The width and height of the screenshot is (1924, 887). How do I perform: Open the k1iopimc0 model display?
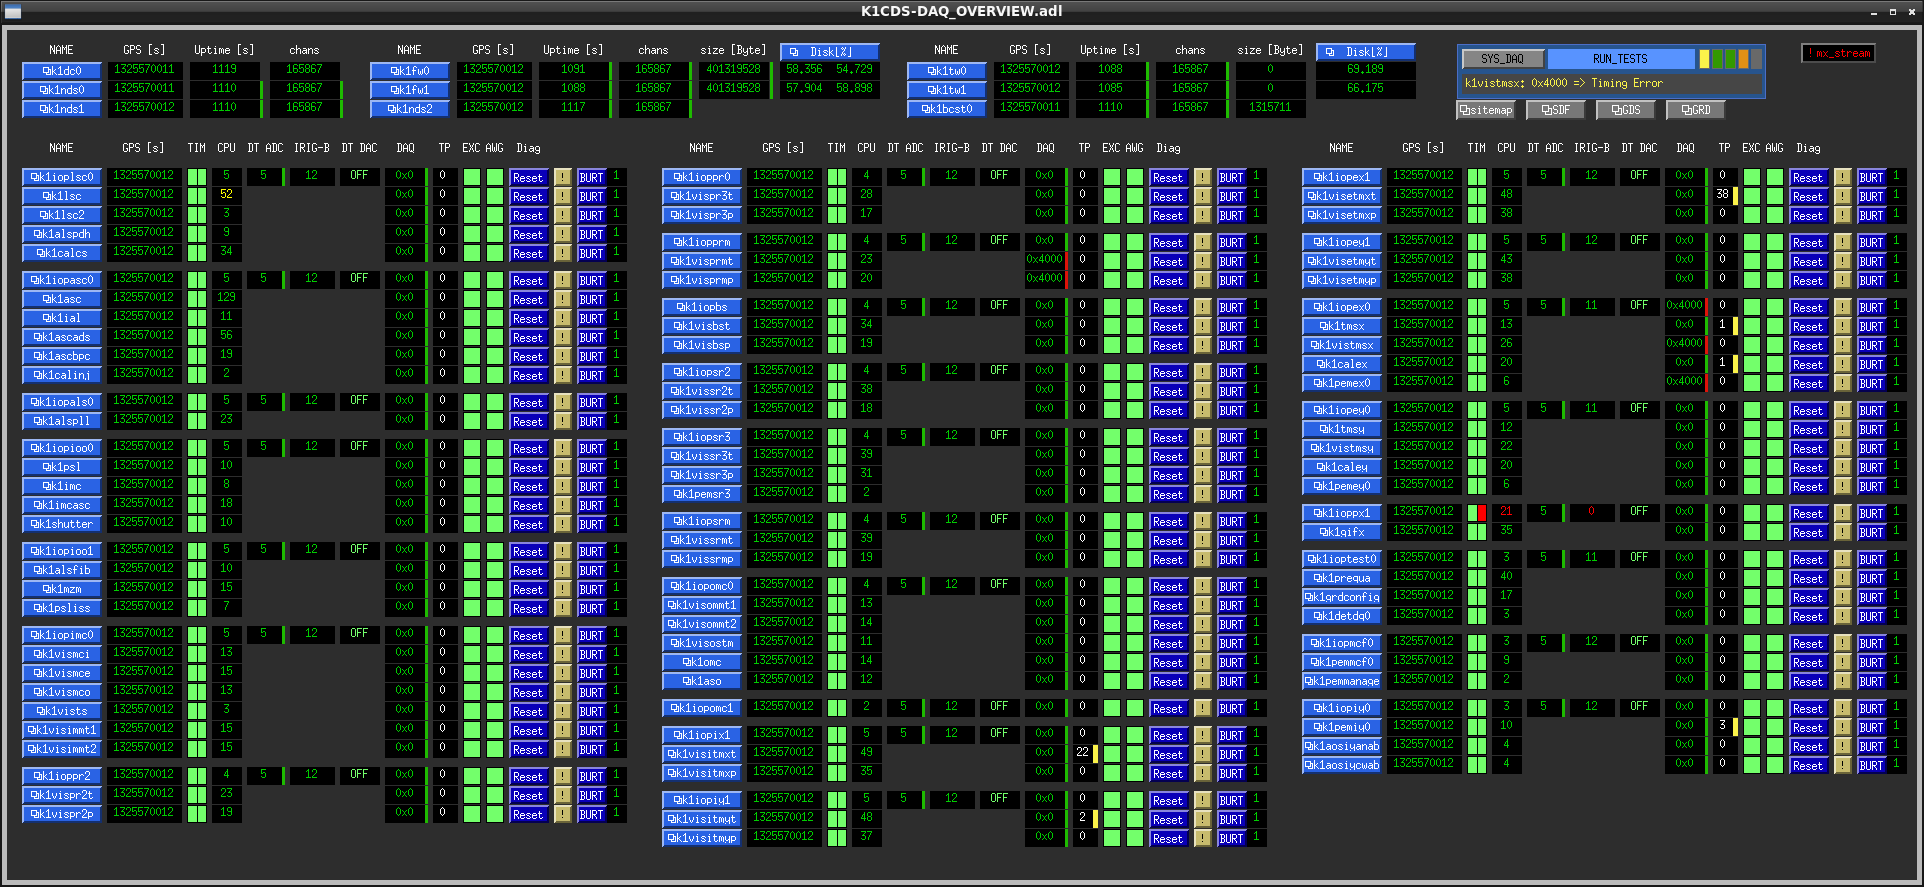click(x=62, y=635)
